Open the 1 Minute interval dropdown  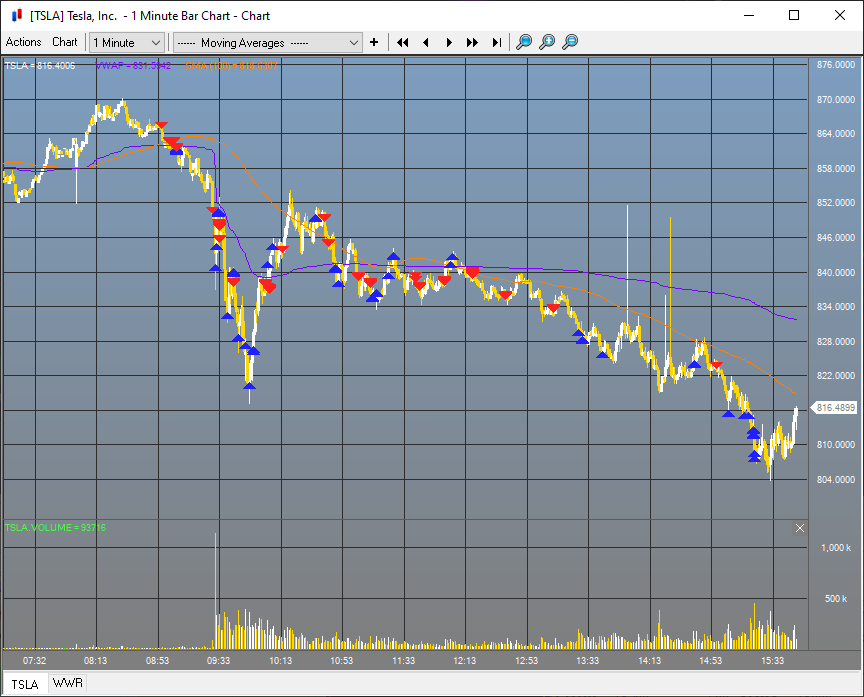click(x=127, y=42)
